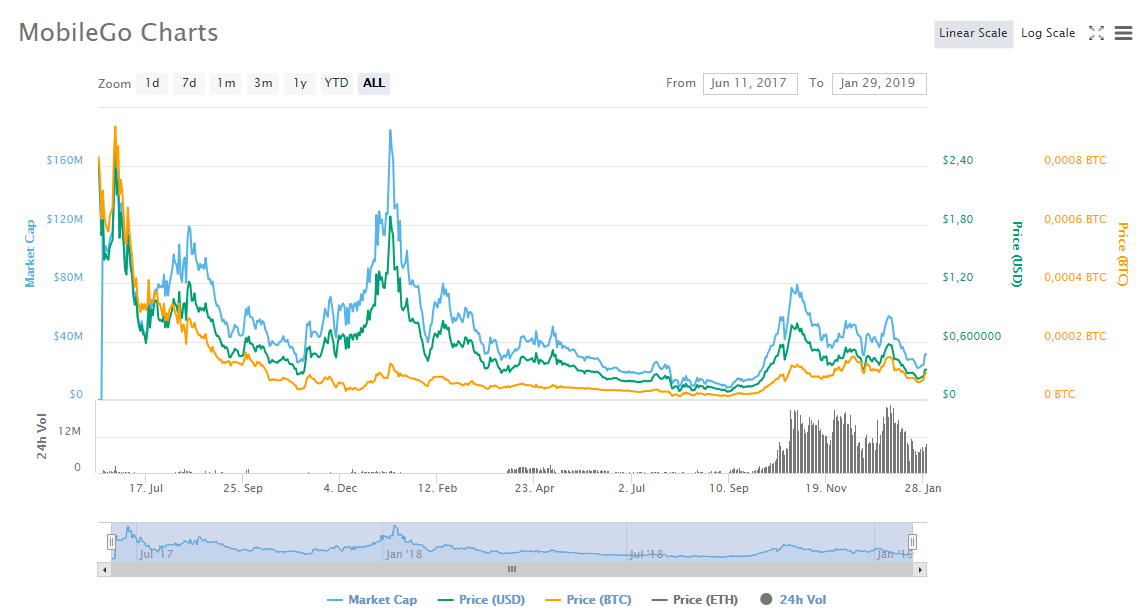This screenshot has width=1145, height=615.
Task: Click the 12M volume axis label
Action: (69, 431)
